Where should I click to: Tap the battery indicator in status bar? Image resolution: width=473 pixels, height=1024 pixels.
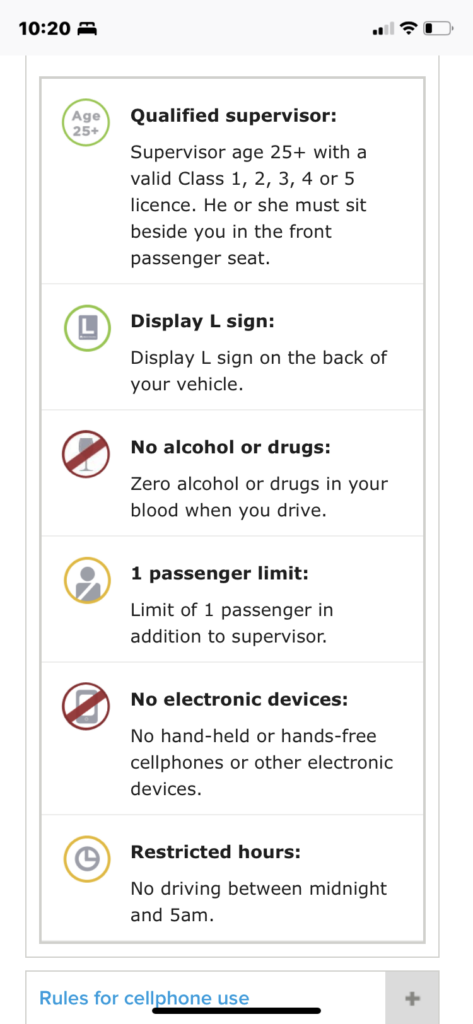click(x=438, y=28)
